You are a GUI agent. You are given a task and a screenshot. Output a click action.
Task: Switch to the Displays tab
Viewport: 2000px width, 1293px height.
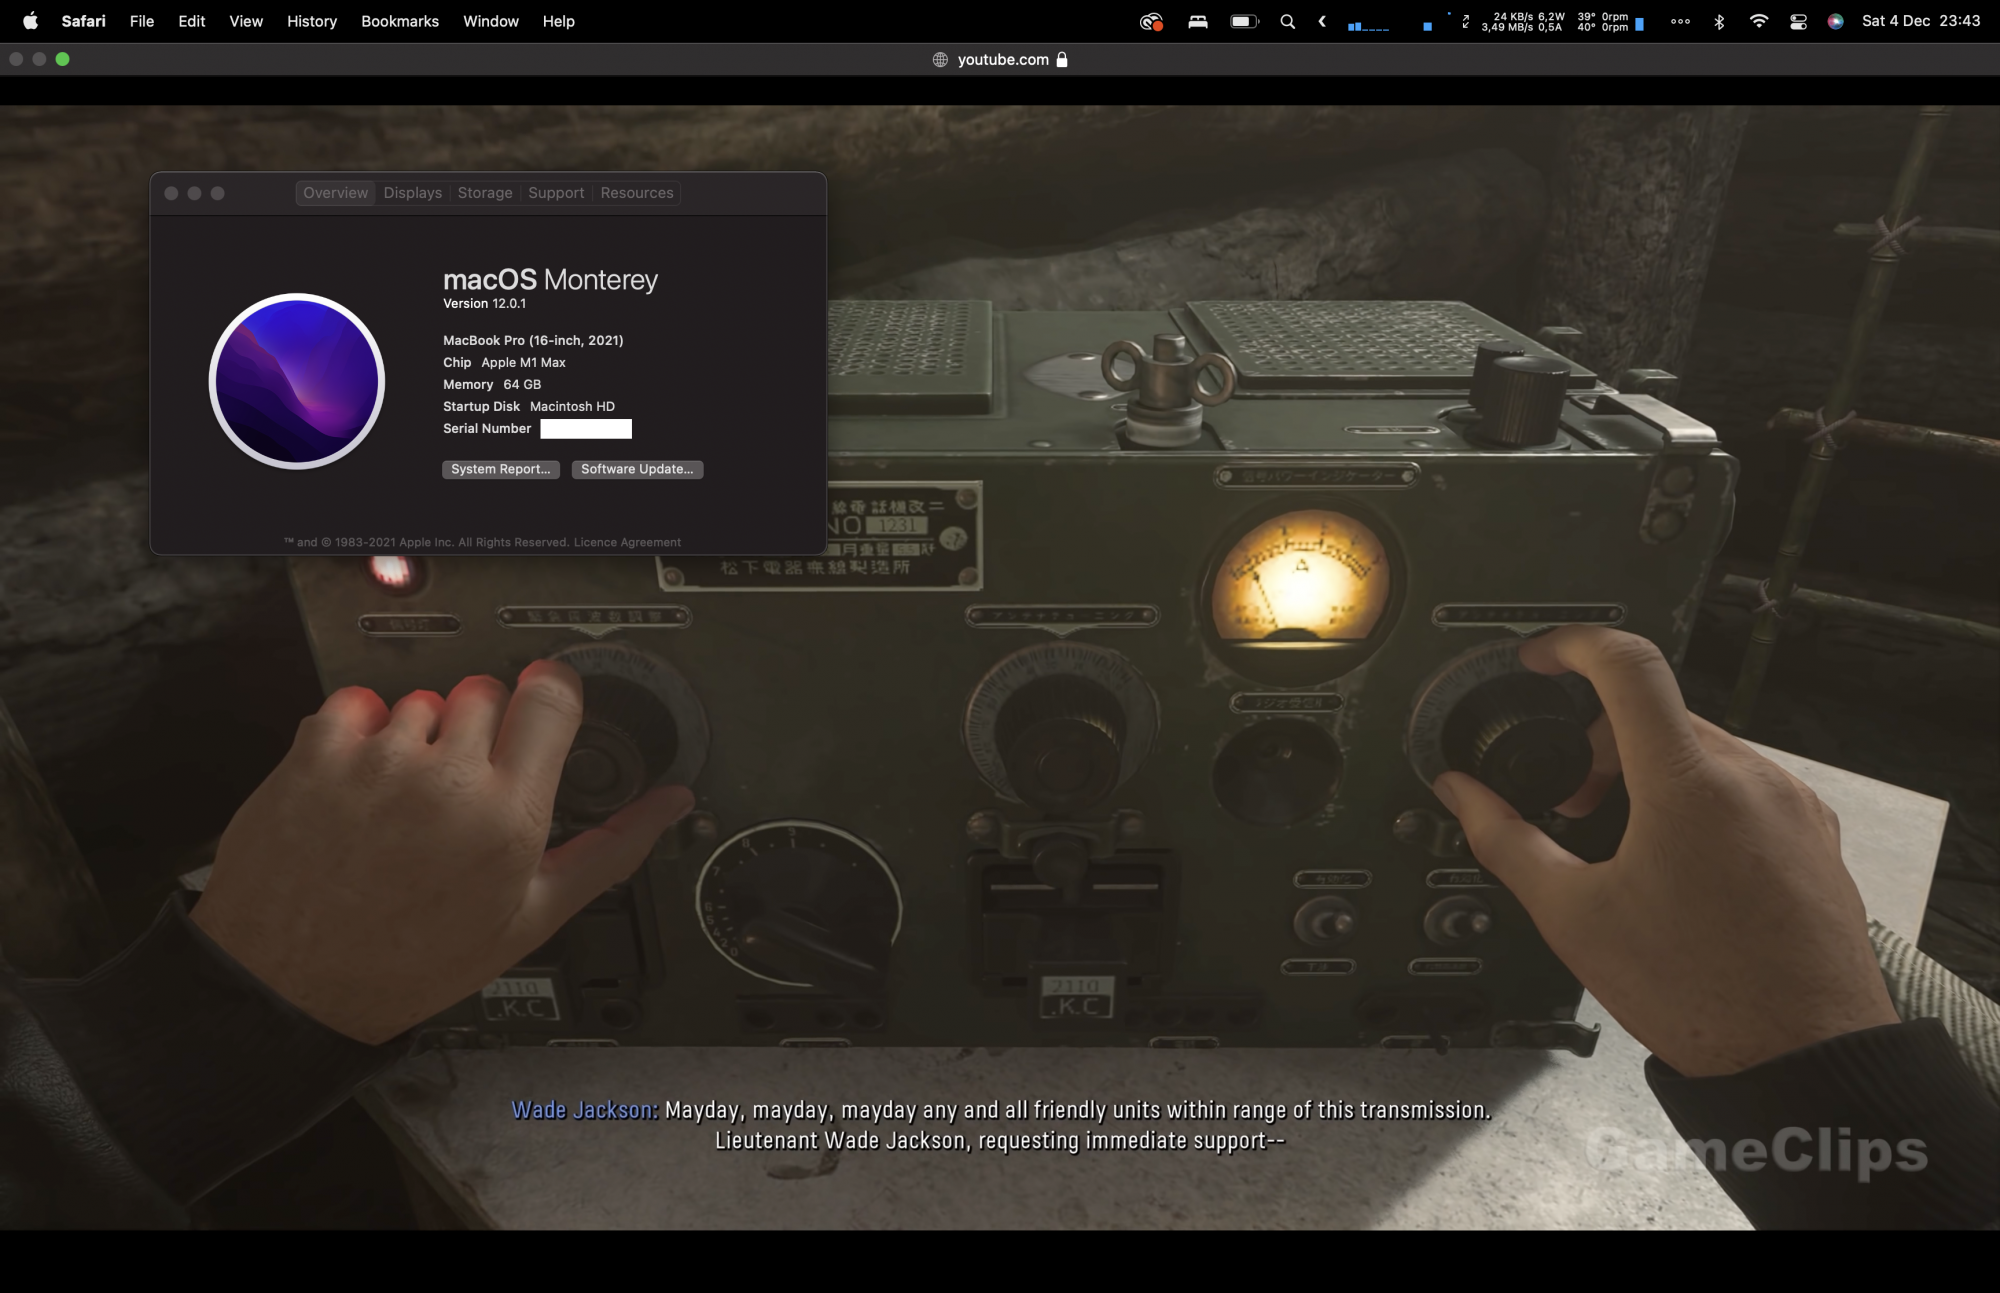(x=412, y=193)
